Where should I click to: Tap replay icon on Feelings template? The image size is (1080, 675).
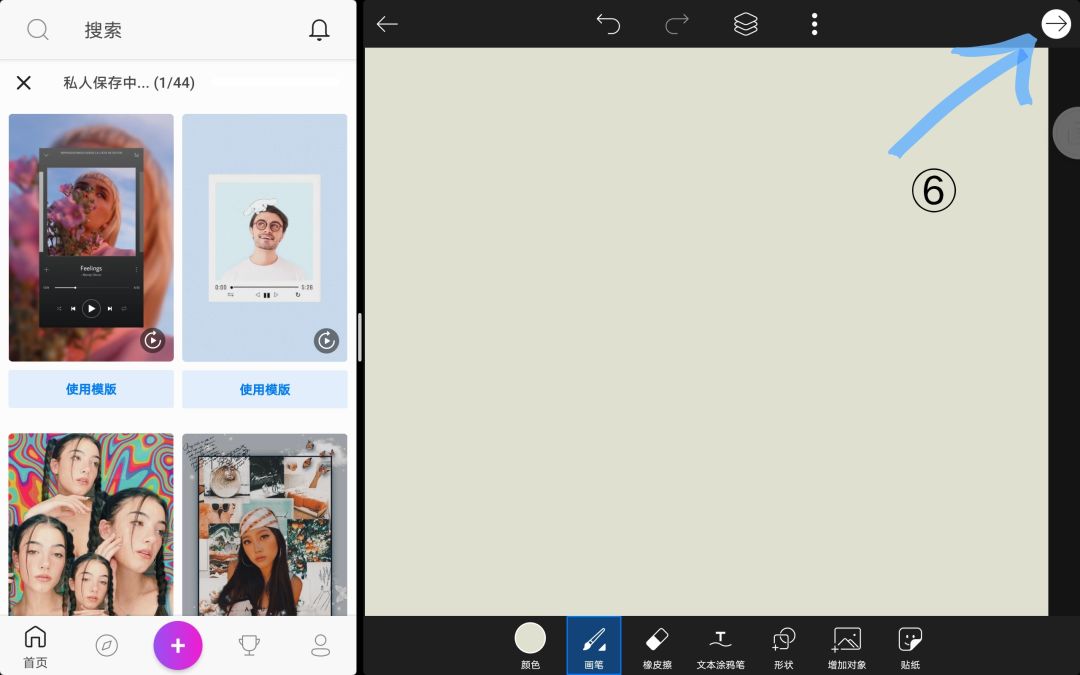click(x=152, y=340)
